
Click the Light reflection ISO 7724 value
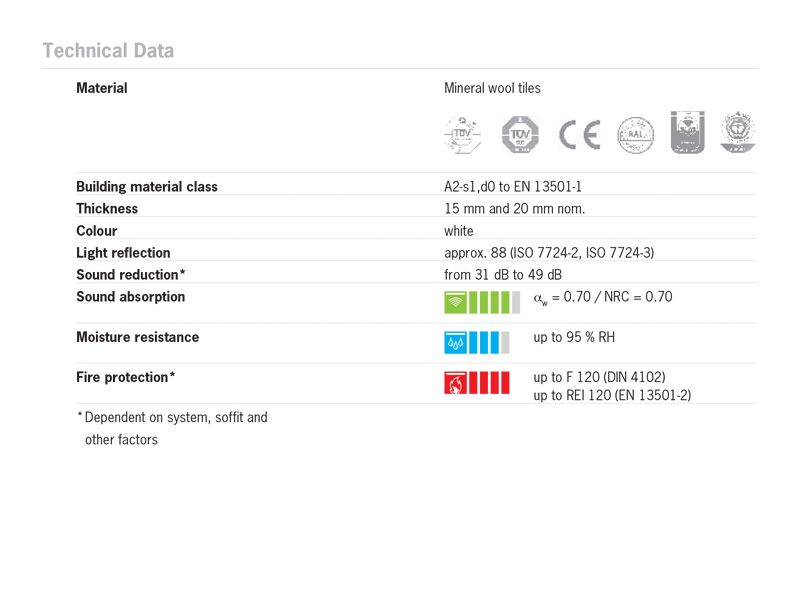(549, 253)
